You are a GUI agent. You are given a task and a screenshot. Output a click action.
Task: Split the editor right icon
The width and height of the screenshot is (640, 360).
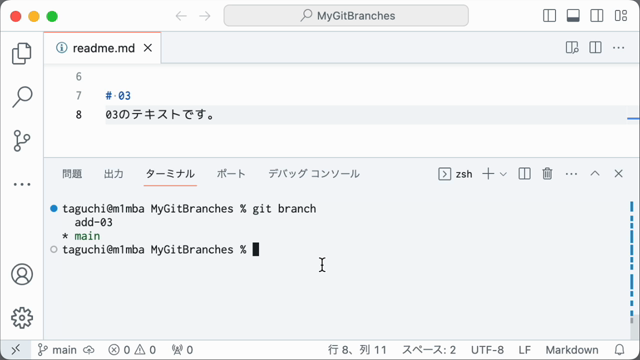595,48
